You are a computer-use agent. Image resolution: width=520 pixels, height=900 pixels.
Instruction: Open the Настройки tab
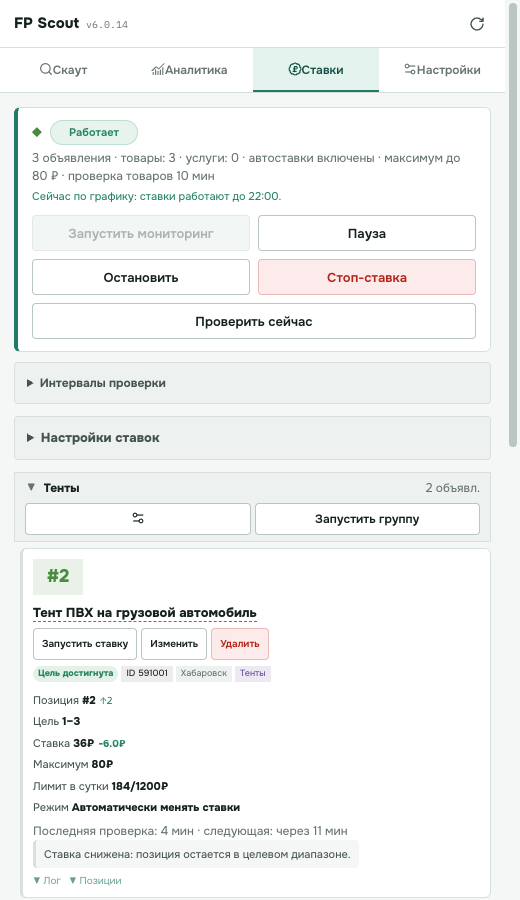442,70
